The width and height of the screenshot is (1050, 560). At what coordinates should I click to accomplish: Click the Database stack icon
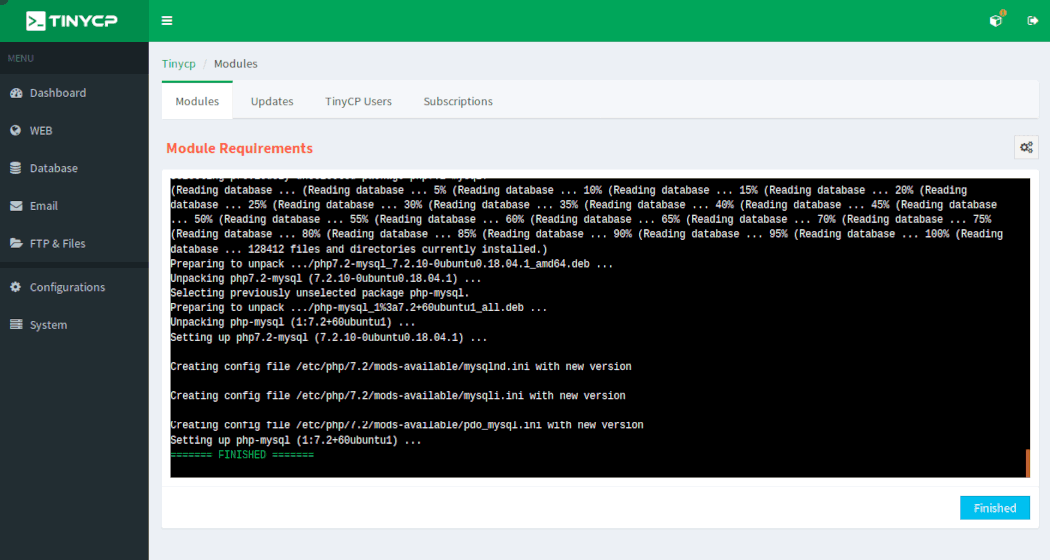[x=15, y=168]
